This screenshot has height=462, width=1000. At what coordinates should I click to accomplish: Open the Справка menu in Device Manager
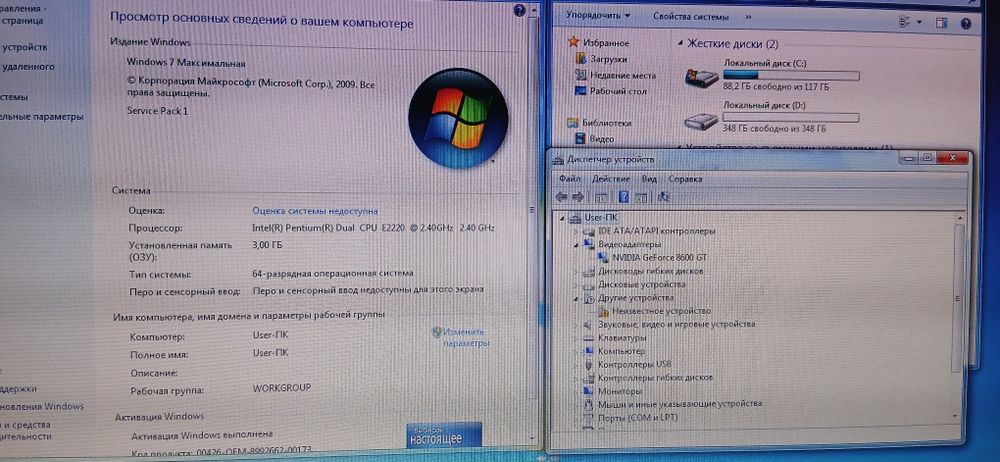686,179
